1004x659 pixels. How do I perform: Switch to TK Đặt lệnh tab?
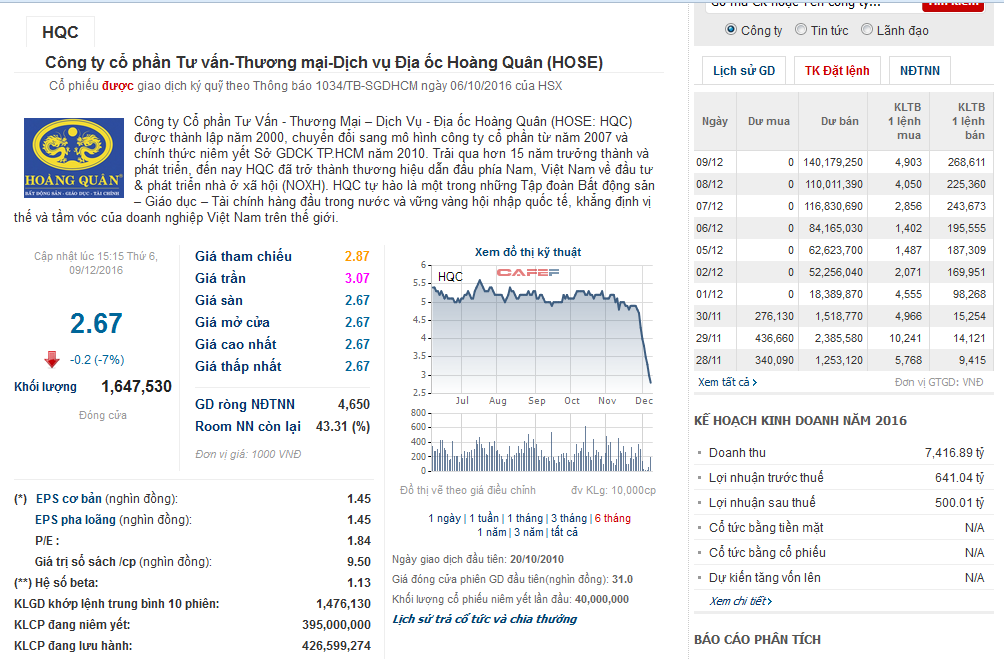tap(837, 70)
